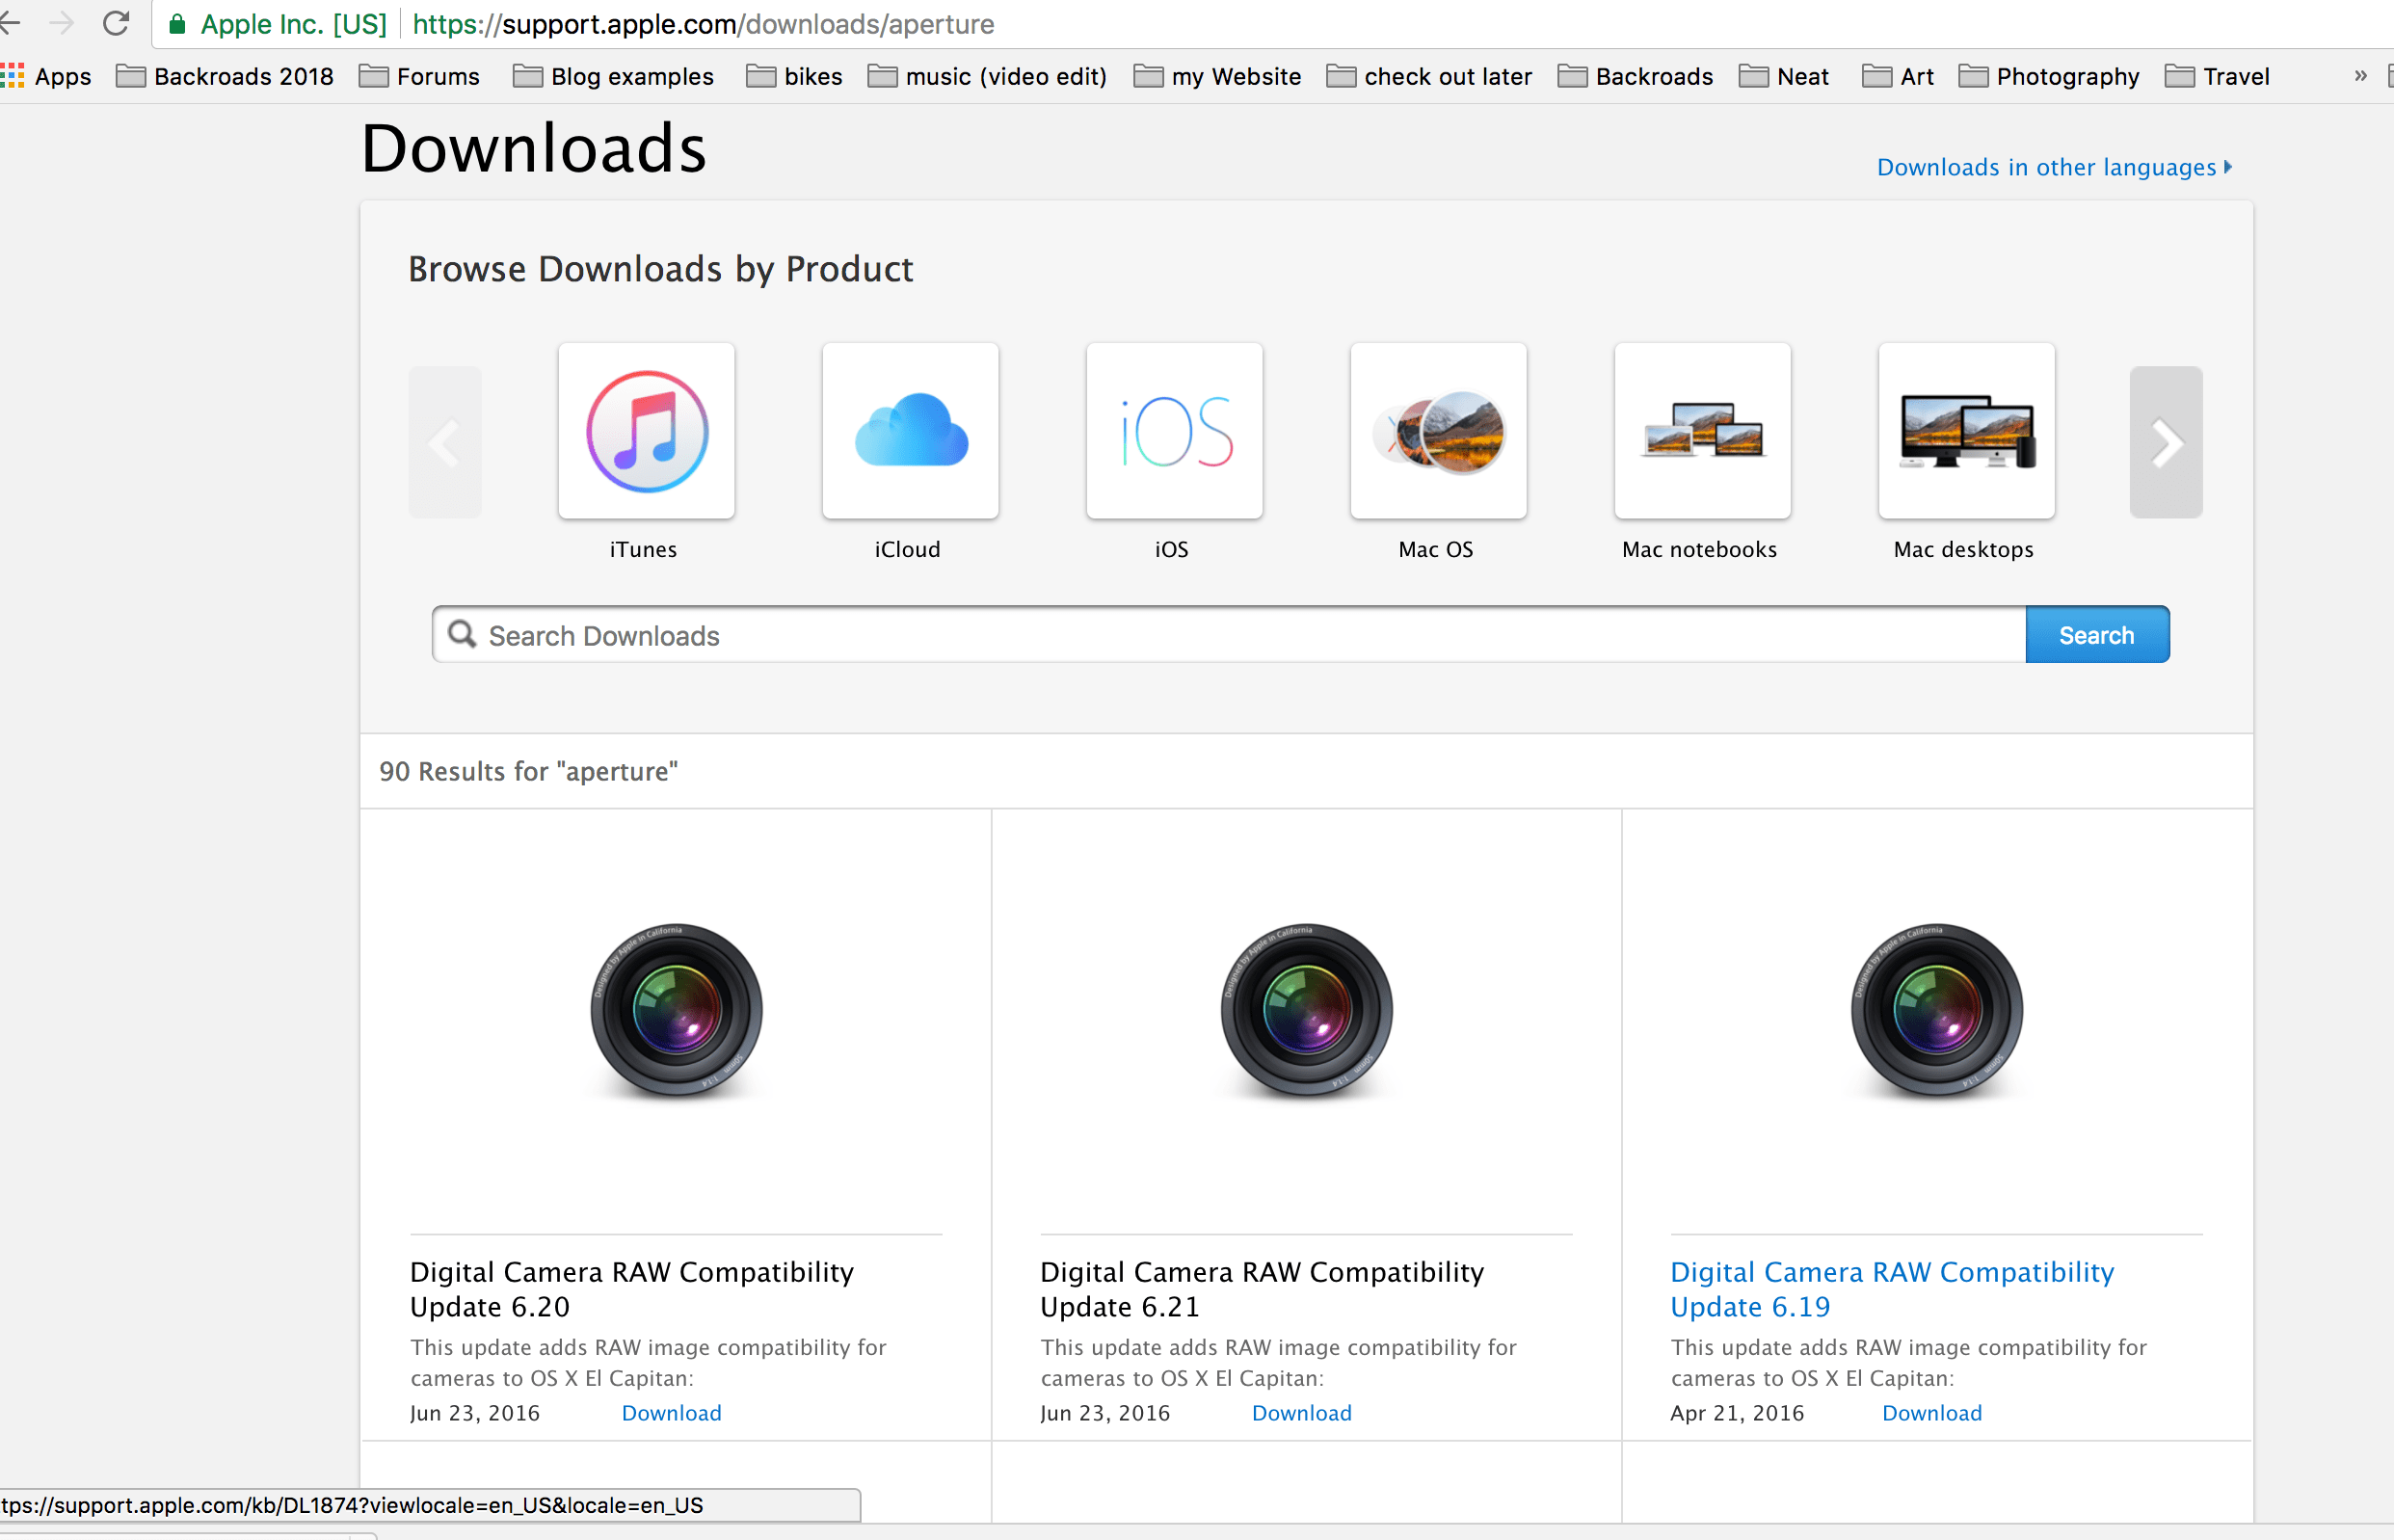Open the iTunes downloads category
This screenshot has height=1540, width=2394.
pyautogui.click(x=645, y=432)
